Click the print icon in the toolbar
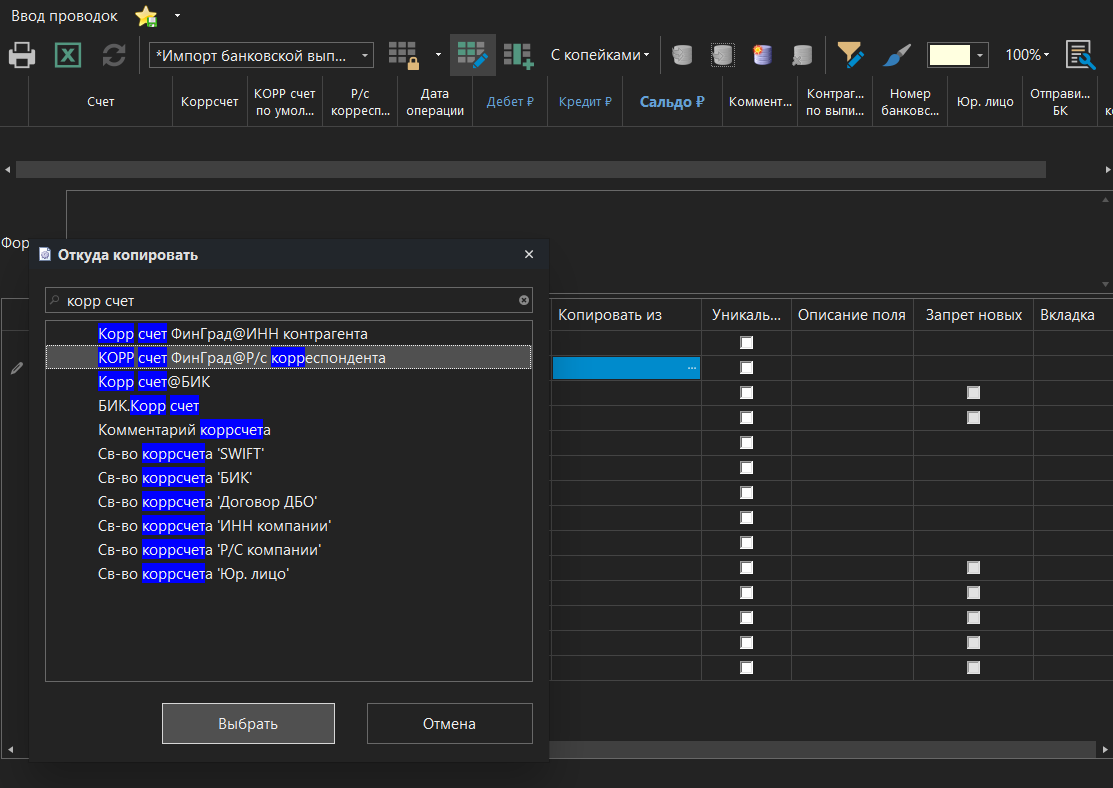Viewport: 1113px width, 788px height. click(x=22, y=55)
